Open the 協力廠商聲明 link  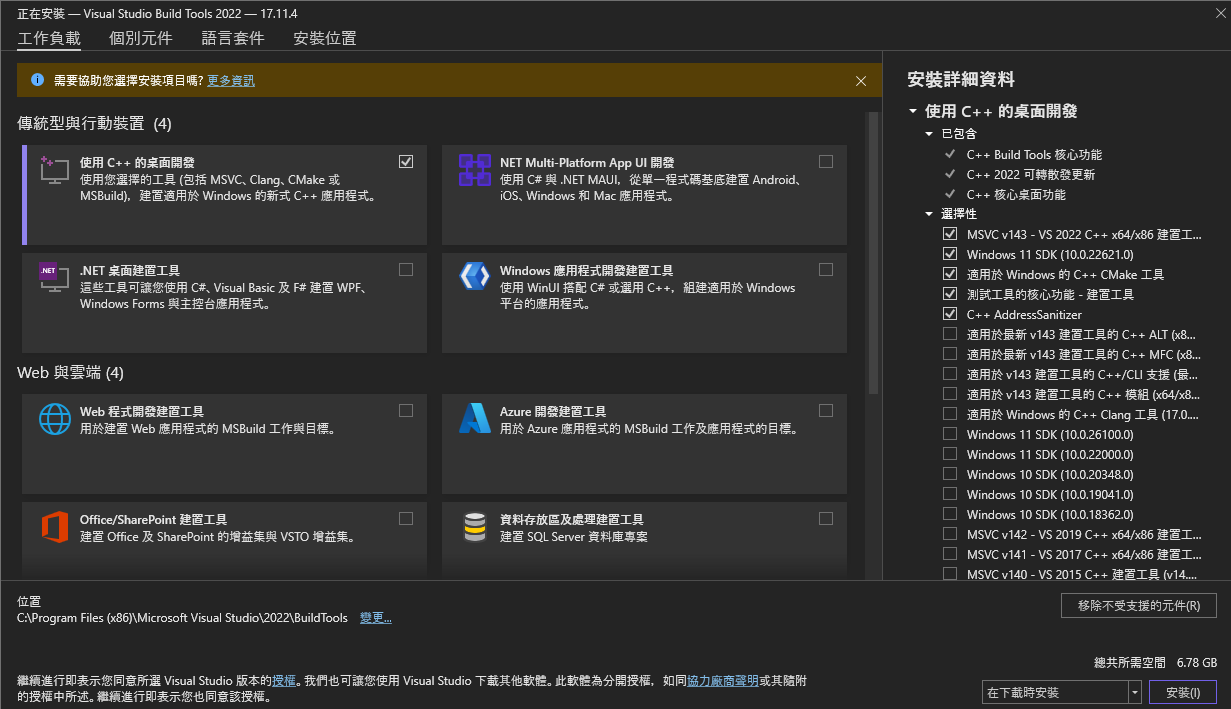tap(722, 680)
